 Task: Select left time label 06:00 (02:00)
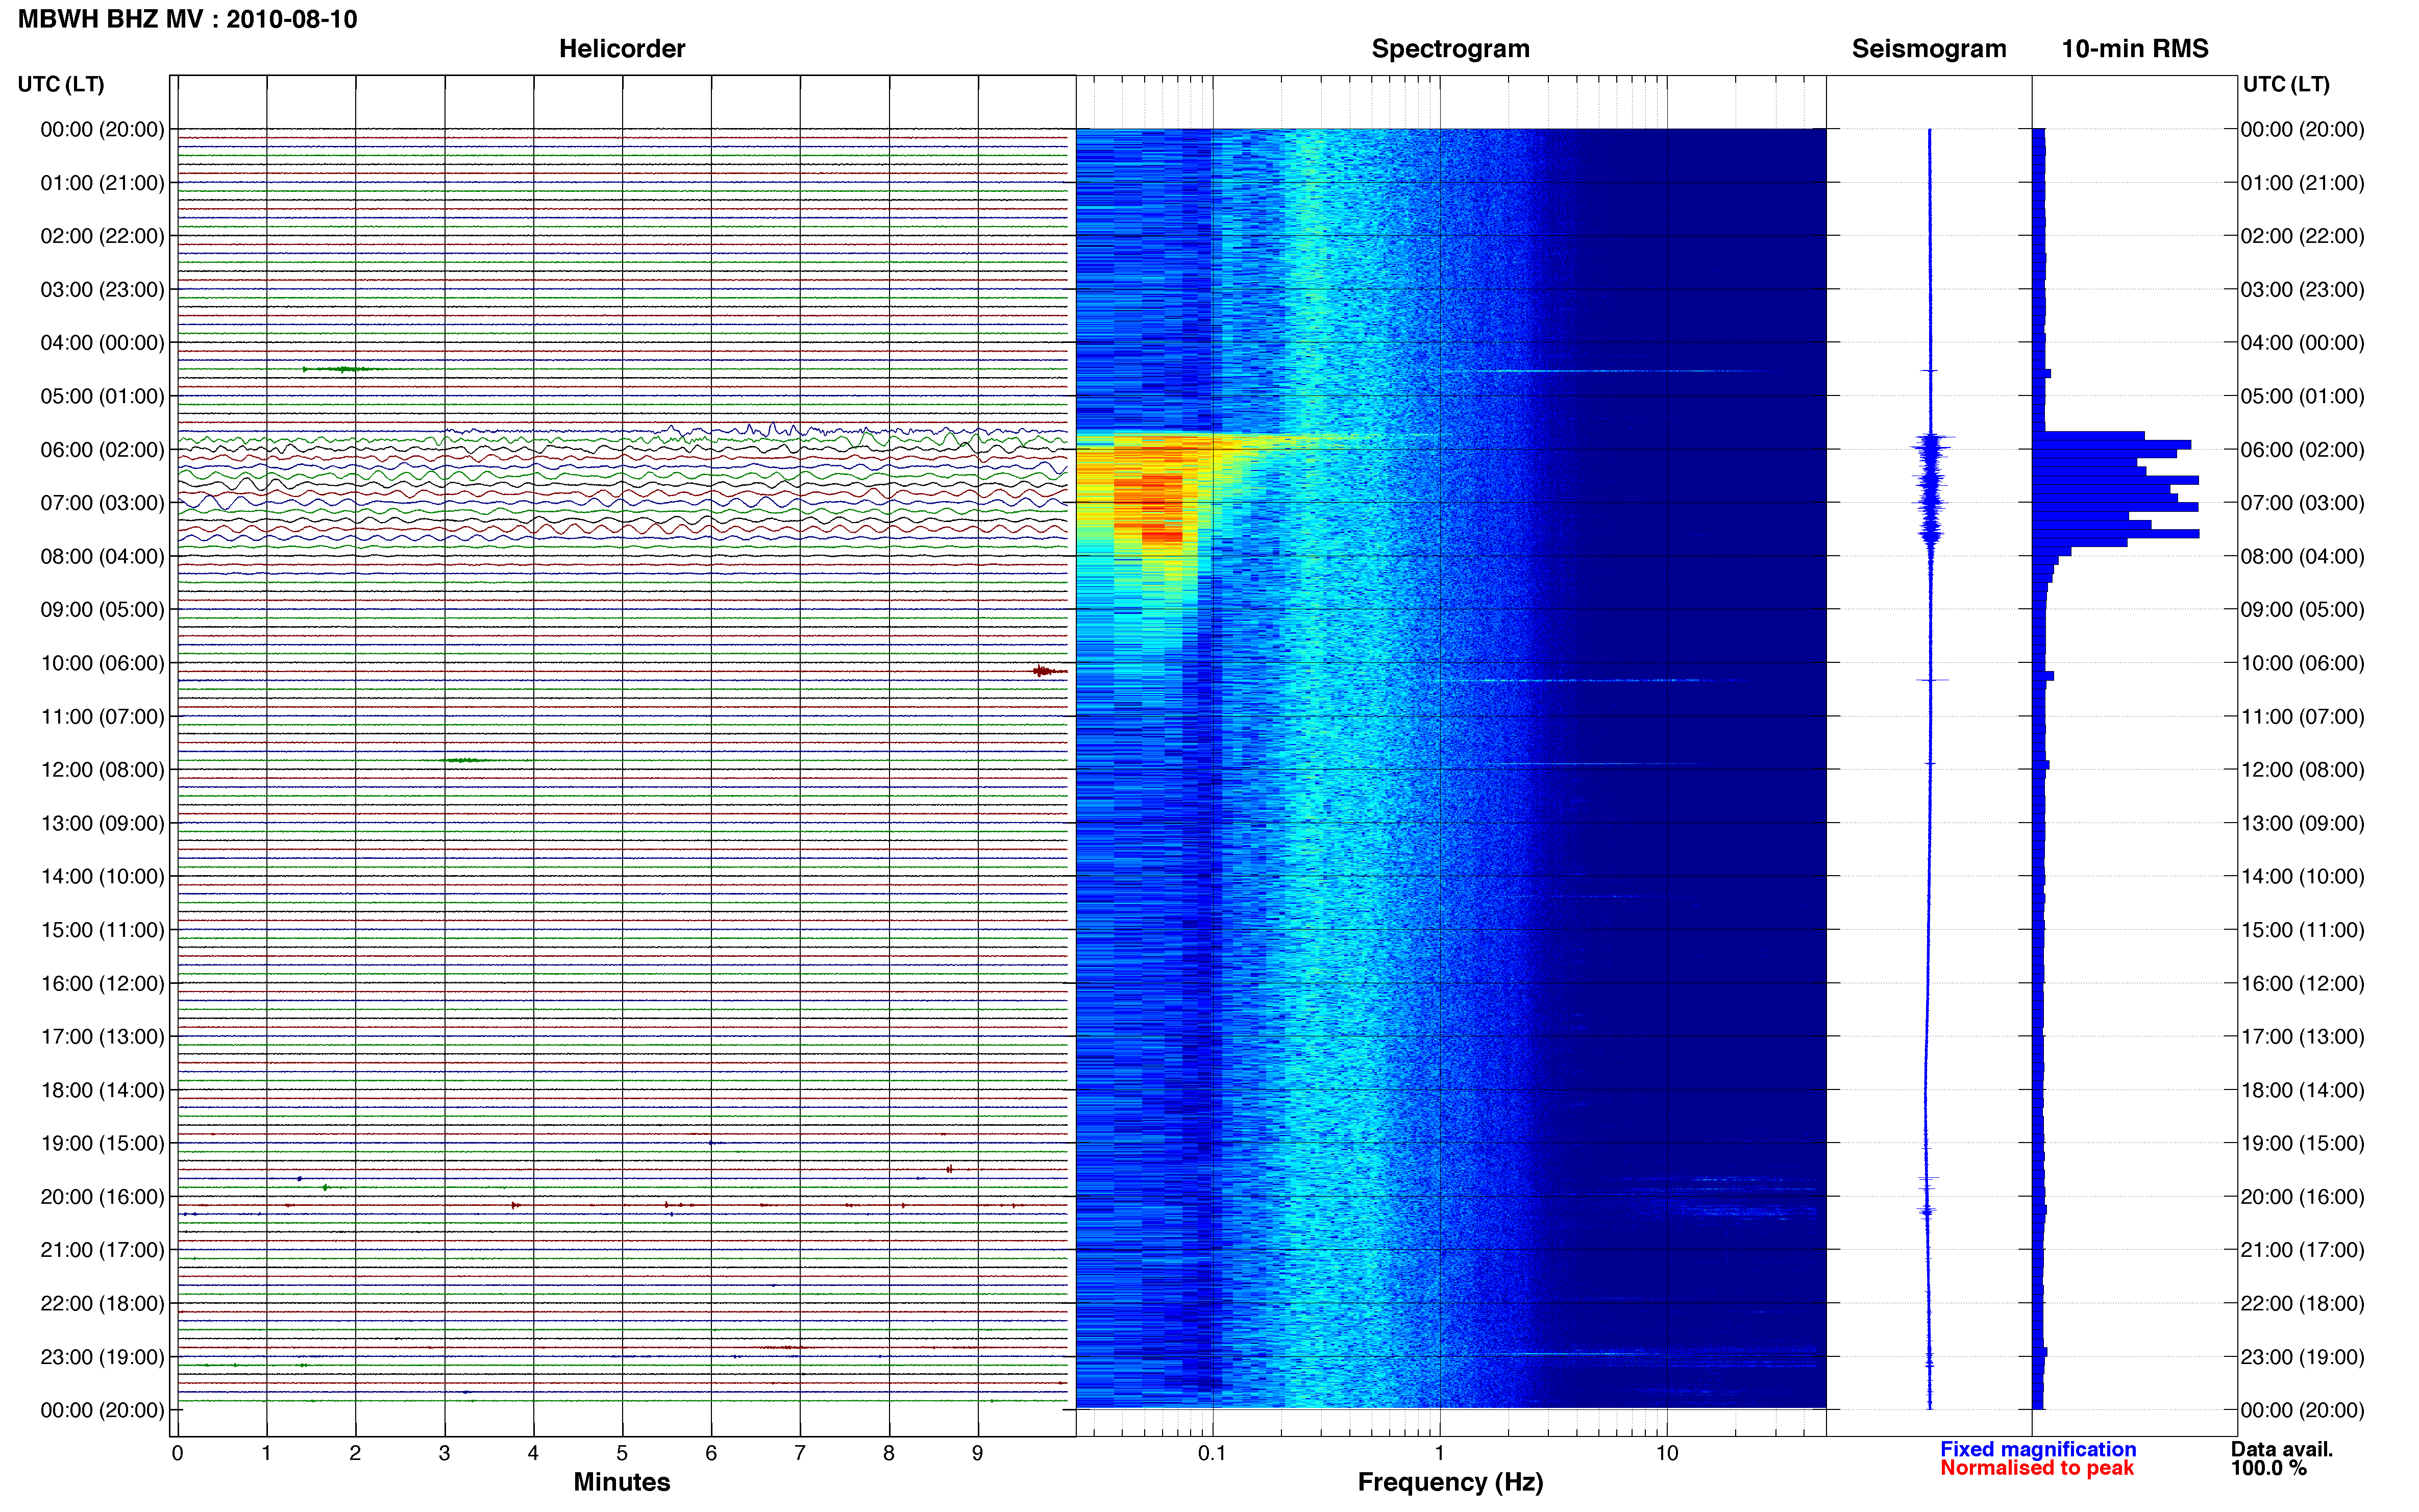click(102, 449)
